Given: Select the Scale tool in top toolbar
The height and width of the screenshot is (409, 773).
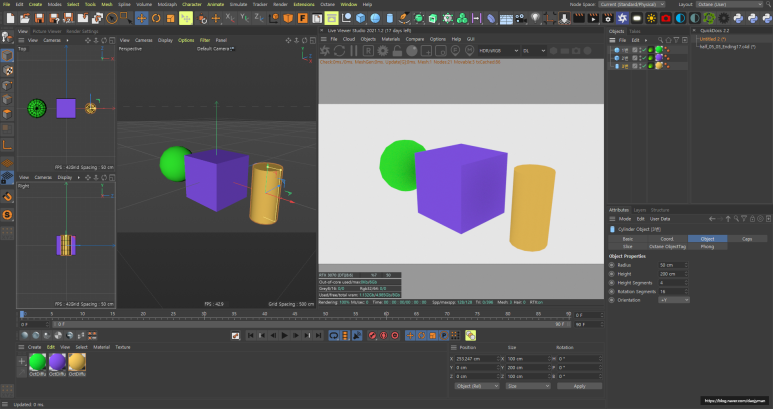Looking at the screenshot, I should pyautogui.click(x=171, y=18).
